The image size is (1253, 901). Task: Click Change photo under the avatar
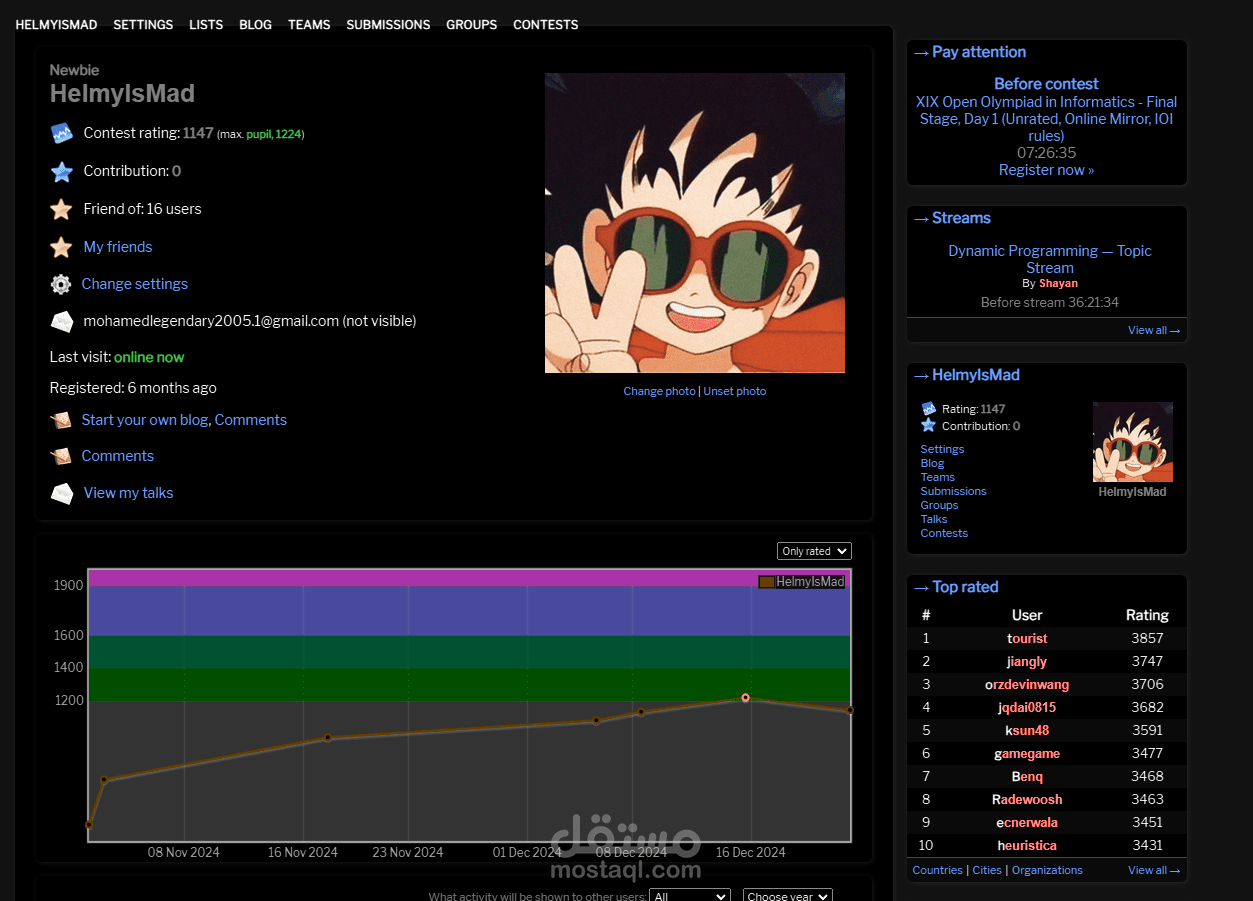(659, 391)
